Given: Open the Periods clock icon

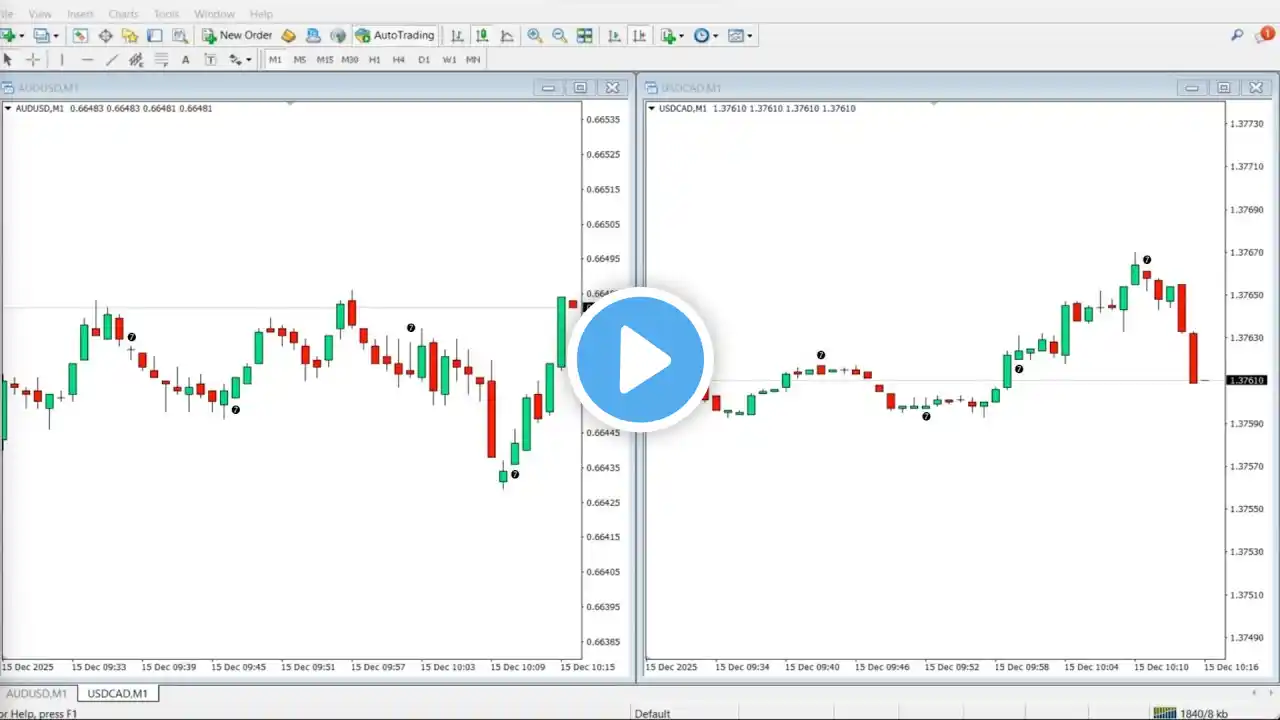Looking at the screenshot, I should [x=701, y=35].
